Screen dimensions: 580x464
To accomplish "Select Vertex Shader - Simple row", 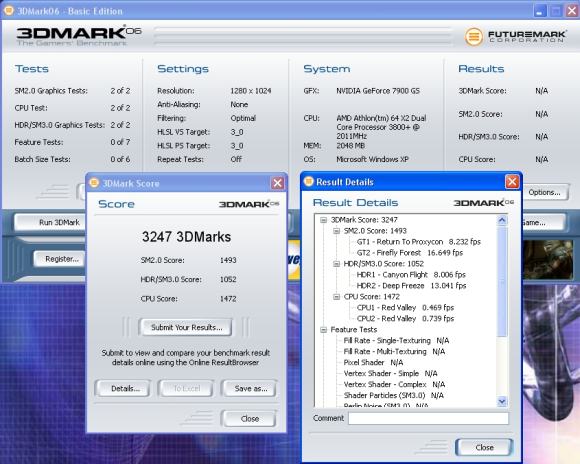I will tap(390, 373).
